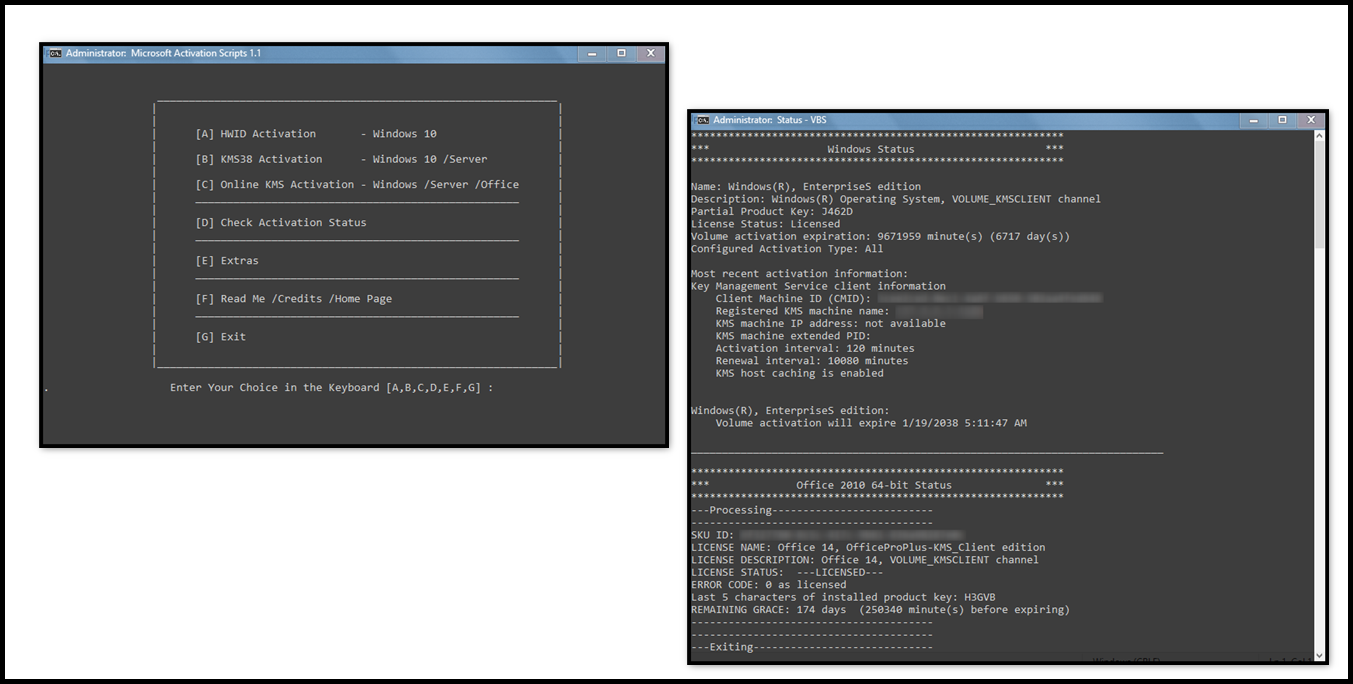Click the "REMAINING GRACE: 174 days" line

click(881, 610)
